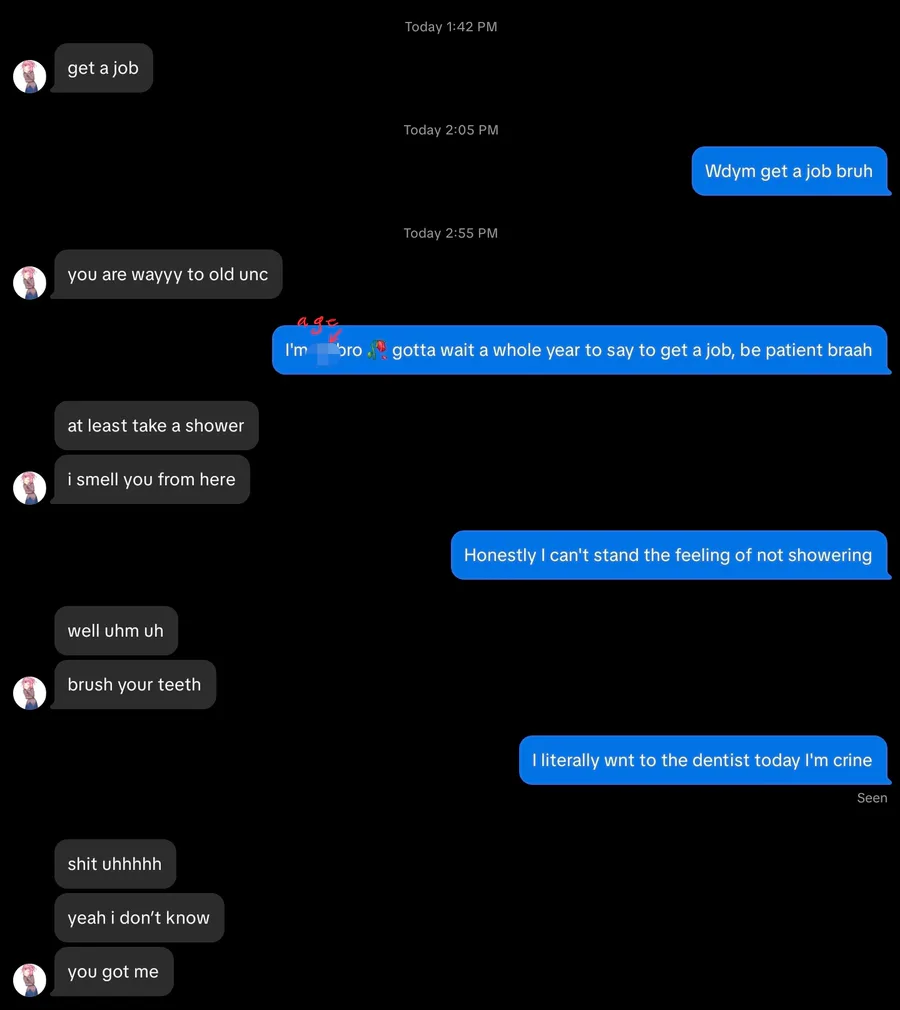Click the sender avatar next to "brush your teeth"
The image size is (900, 1010).
click(30, 693)
